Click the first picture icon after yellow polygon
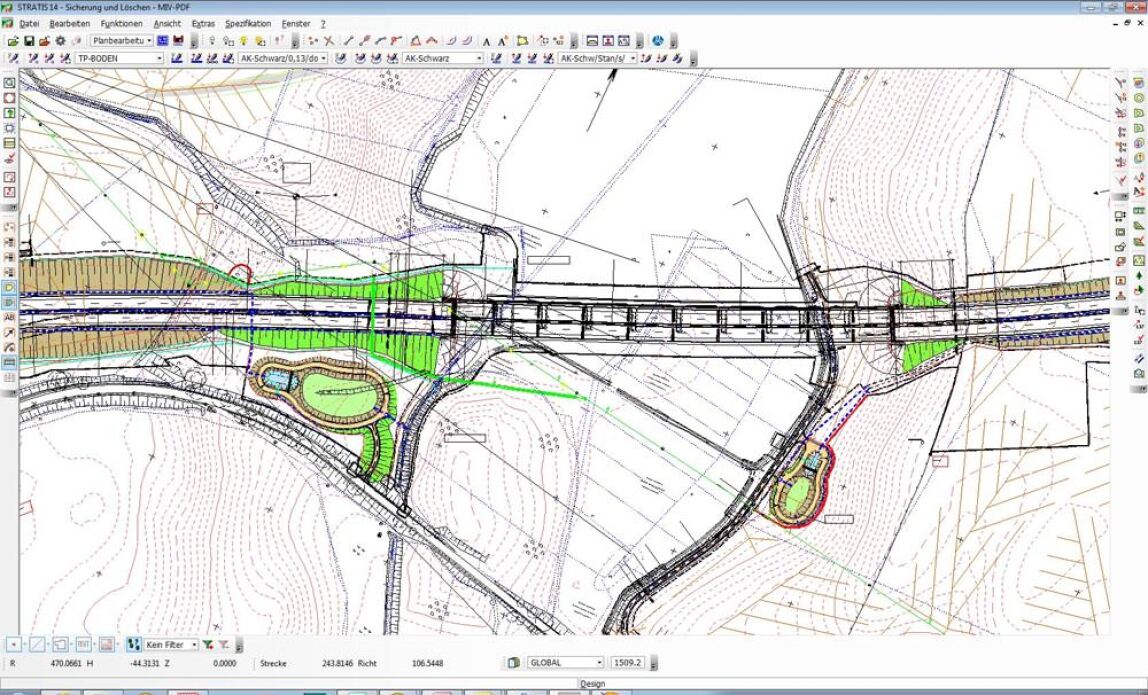This screenshot has height=695, width=1148. pyautogui.click(x=592, y=41)
